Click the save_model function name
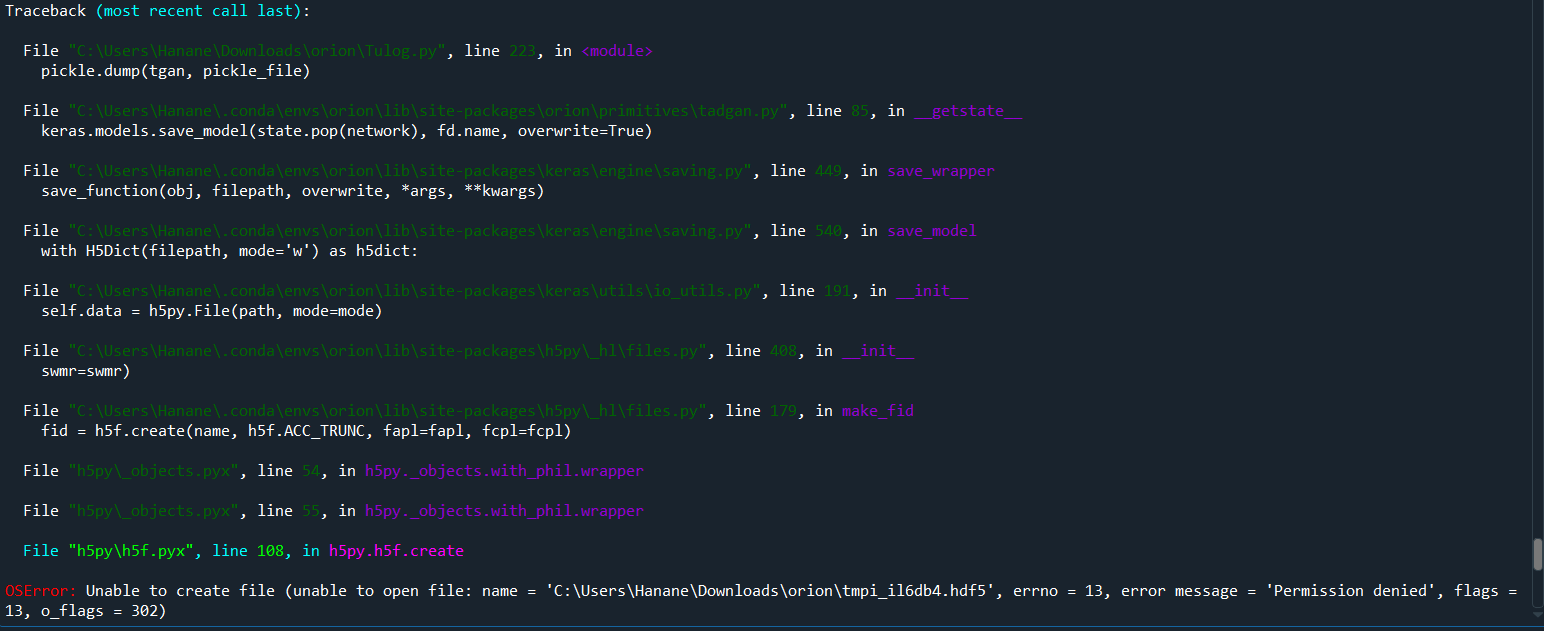This screenshot has height=631, width=1544. pos(931,230)
